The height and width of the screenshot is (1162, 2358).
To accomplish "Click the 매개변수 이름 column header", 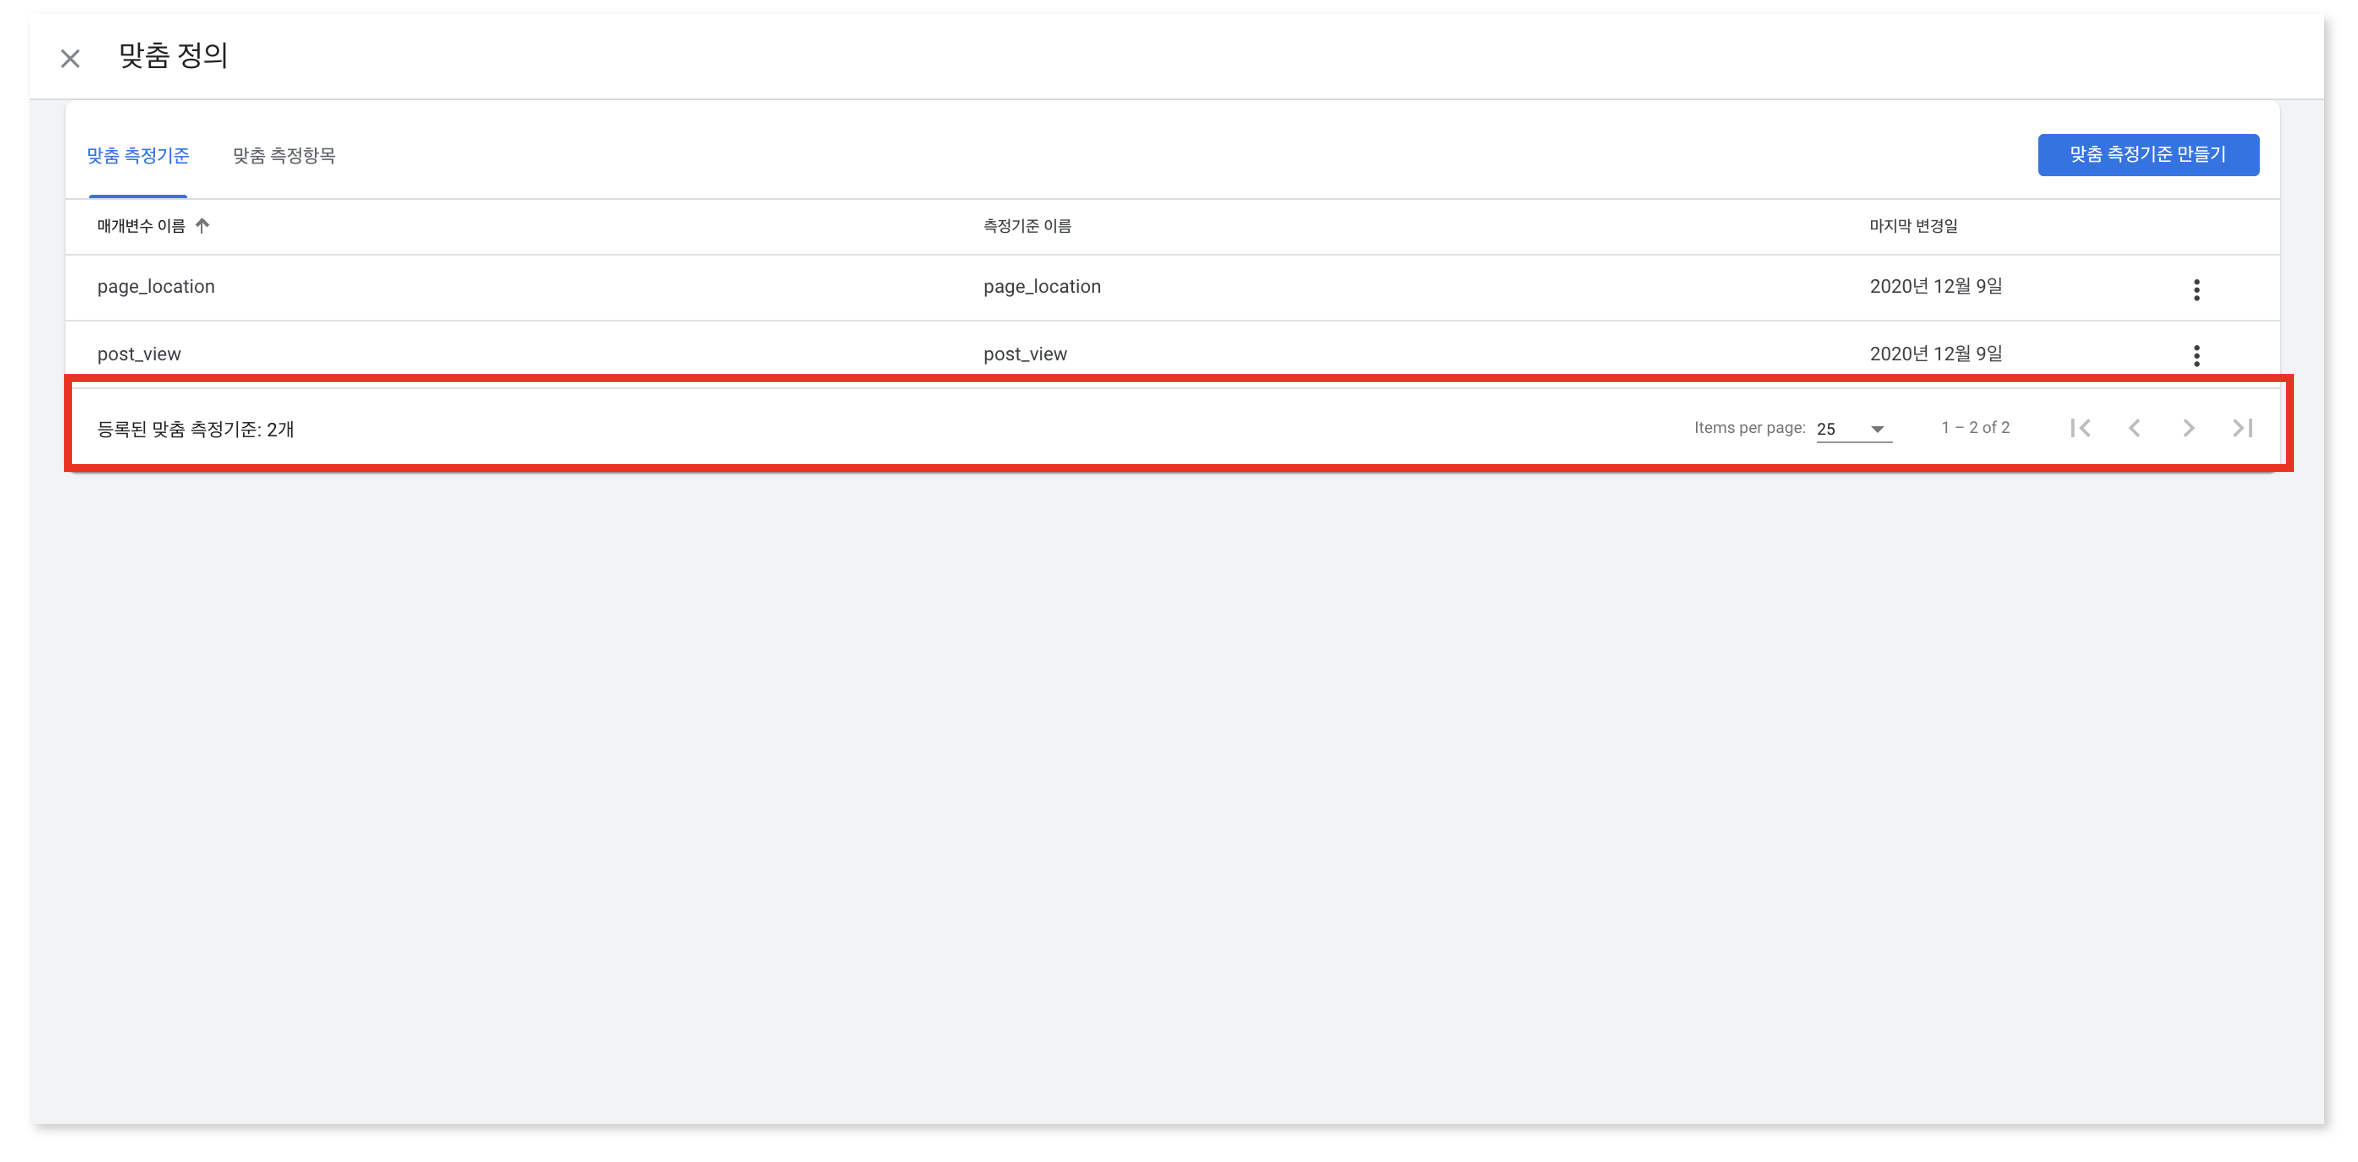I will (x=141, y=226).
